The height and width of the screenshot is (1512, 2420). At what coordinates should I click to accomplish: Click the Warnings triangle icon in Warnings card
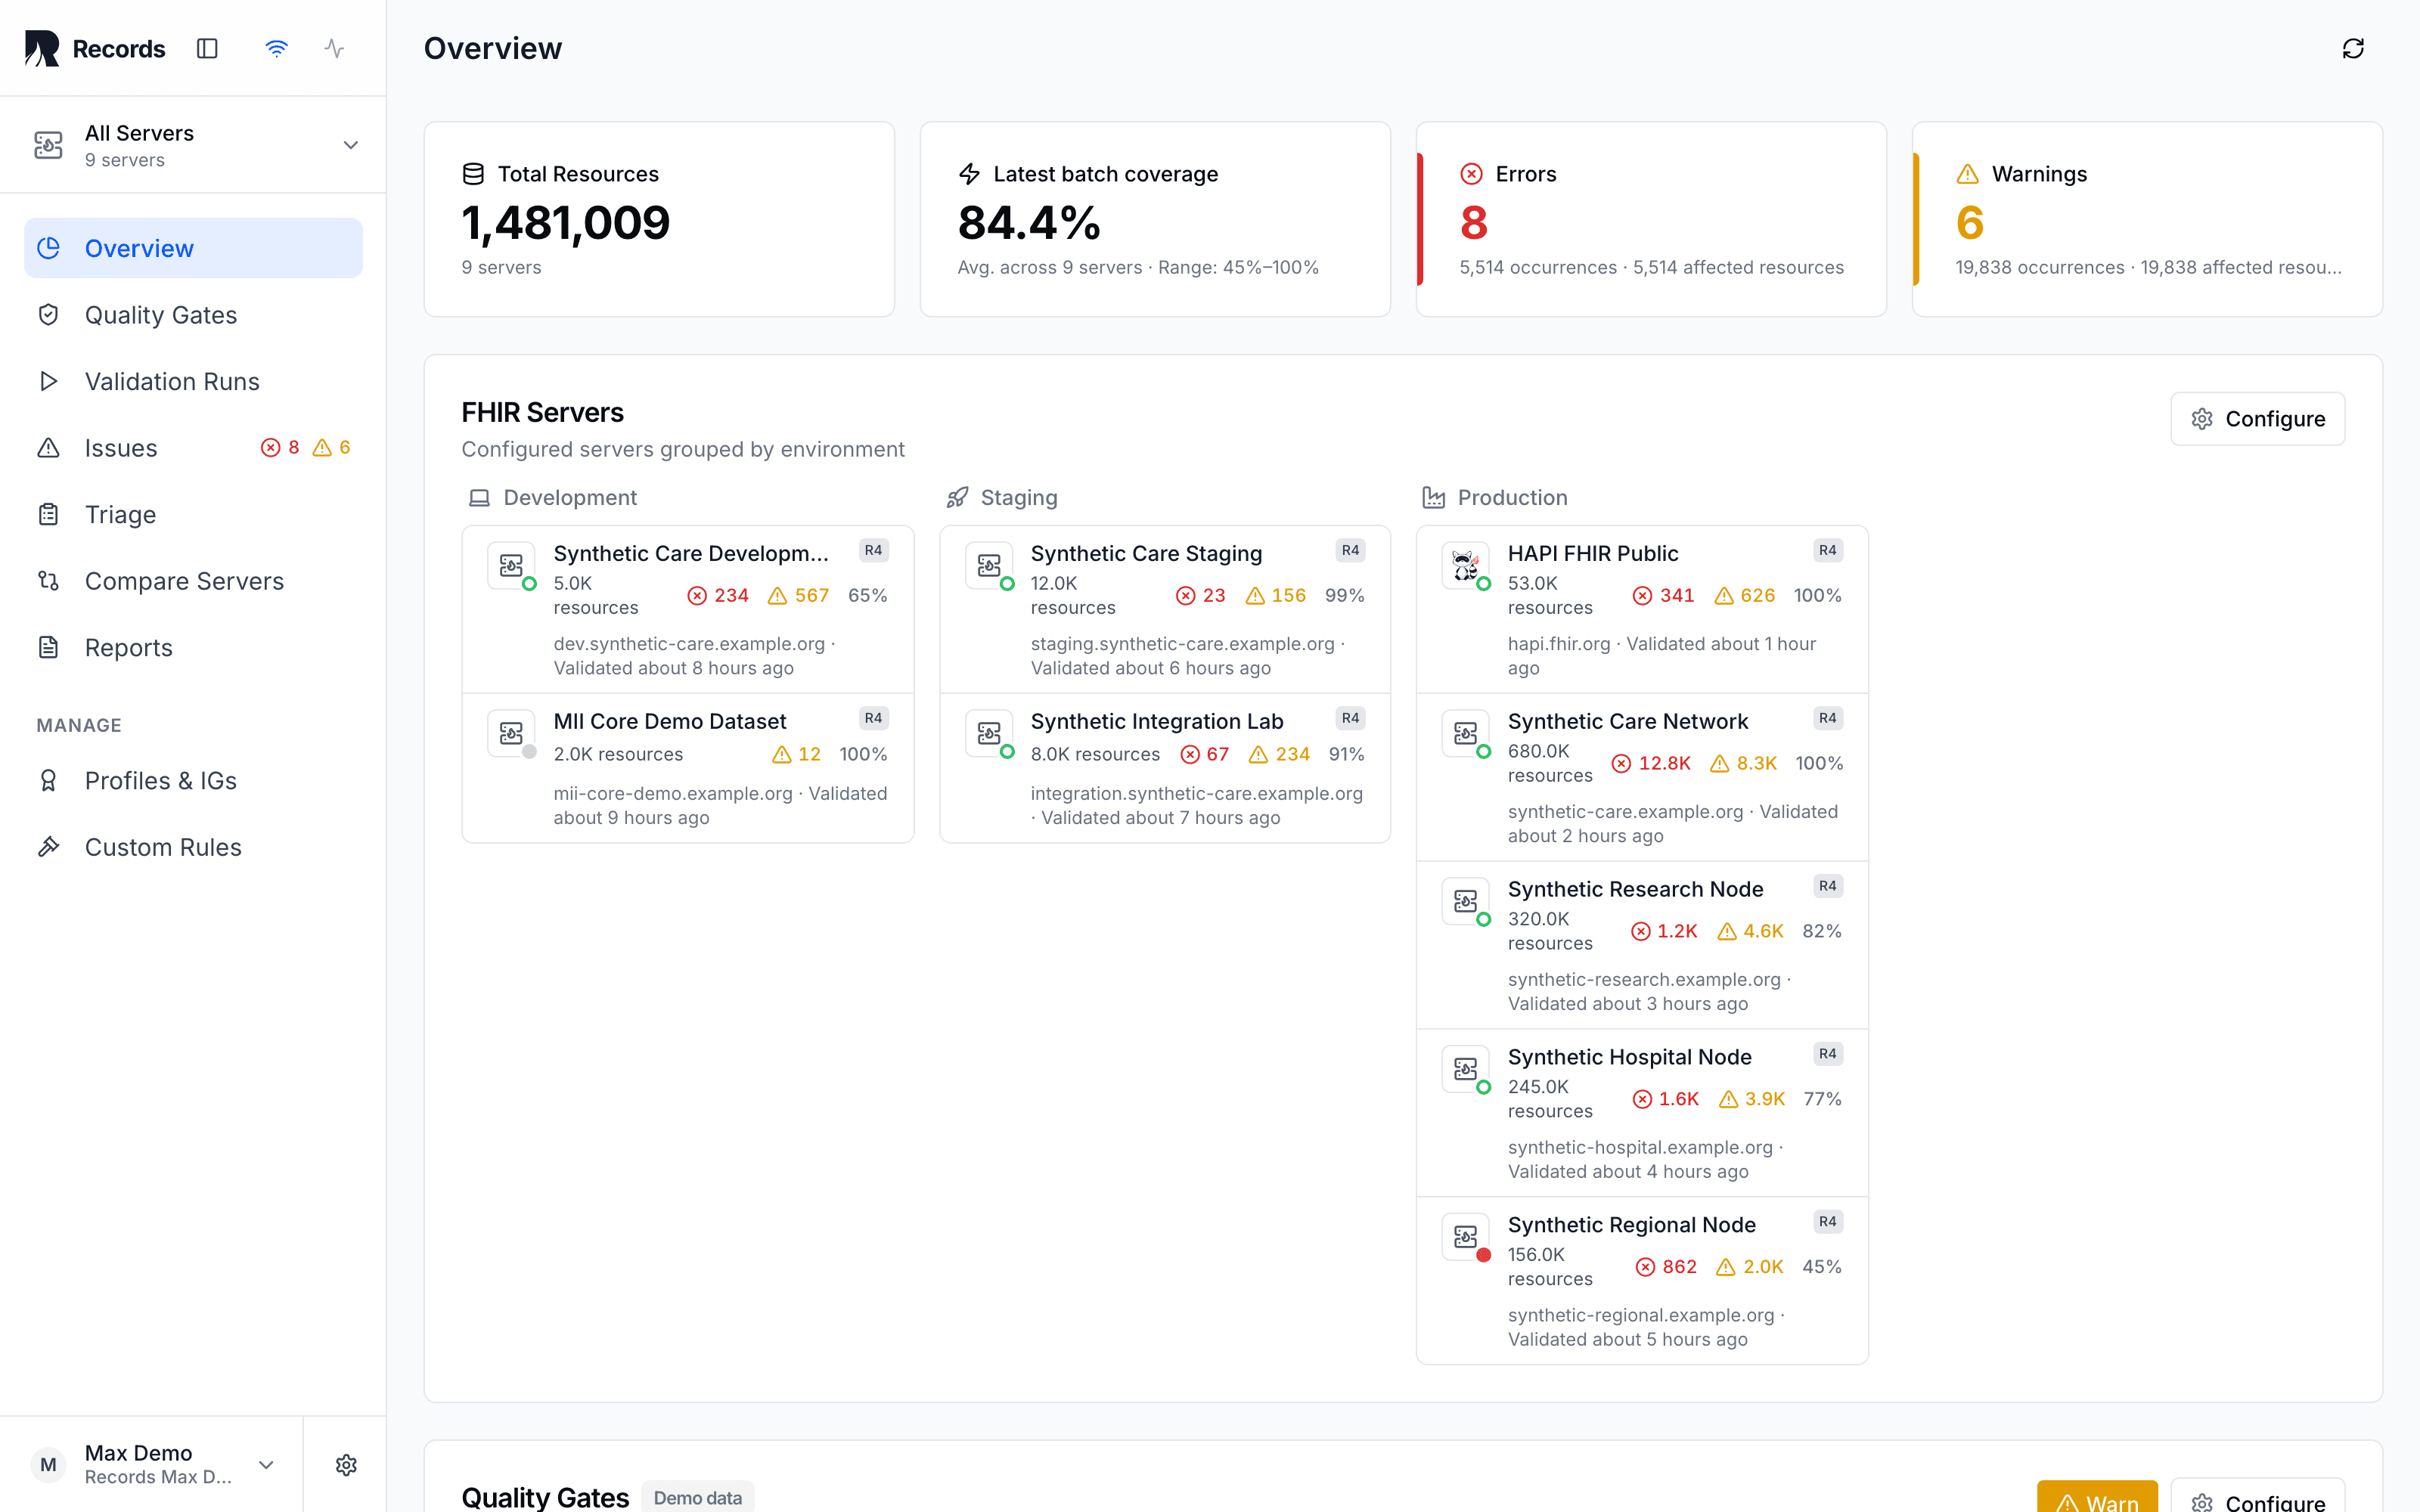(1967, 174)
